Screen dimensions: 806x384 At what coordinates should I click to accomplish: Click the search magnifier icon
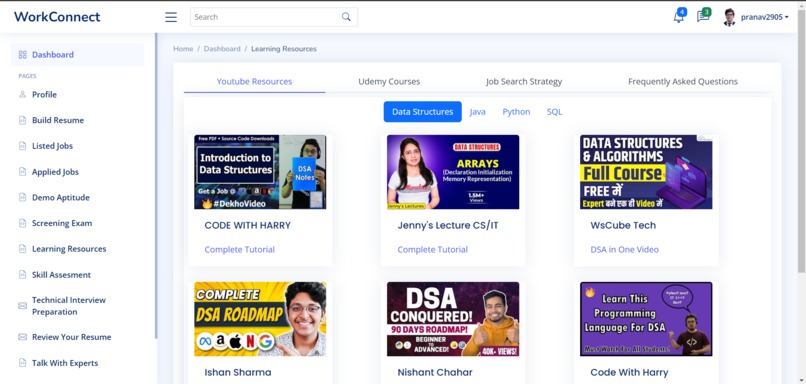coord(346,17)
